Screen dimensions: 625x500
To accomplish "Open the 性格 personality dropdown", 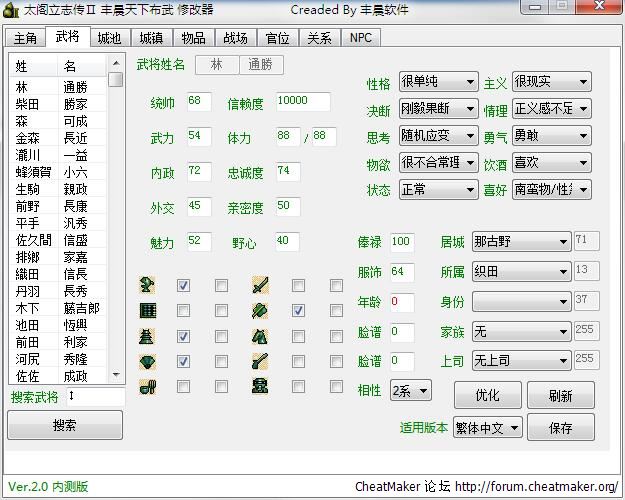I will tap(438, 82).
